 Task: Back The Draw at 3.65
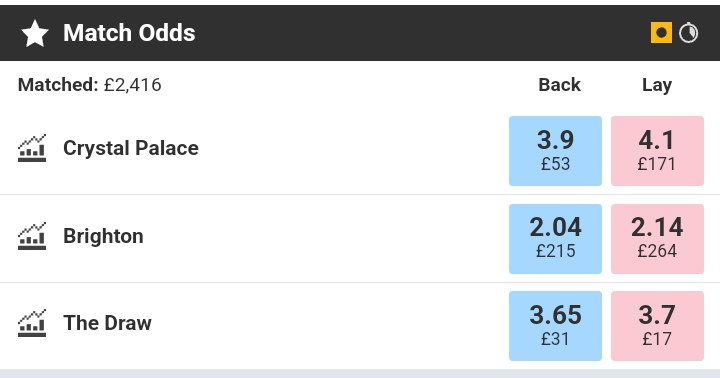pos(555,326)
